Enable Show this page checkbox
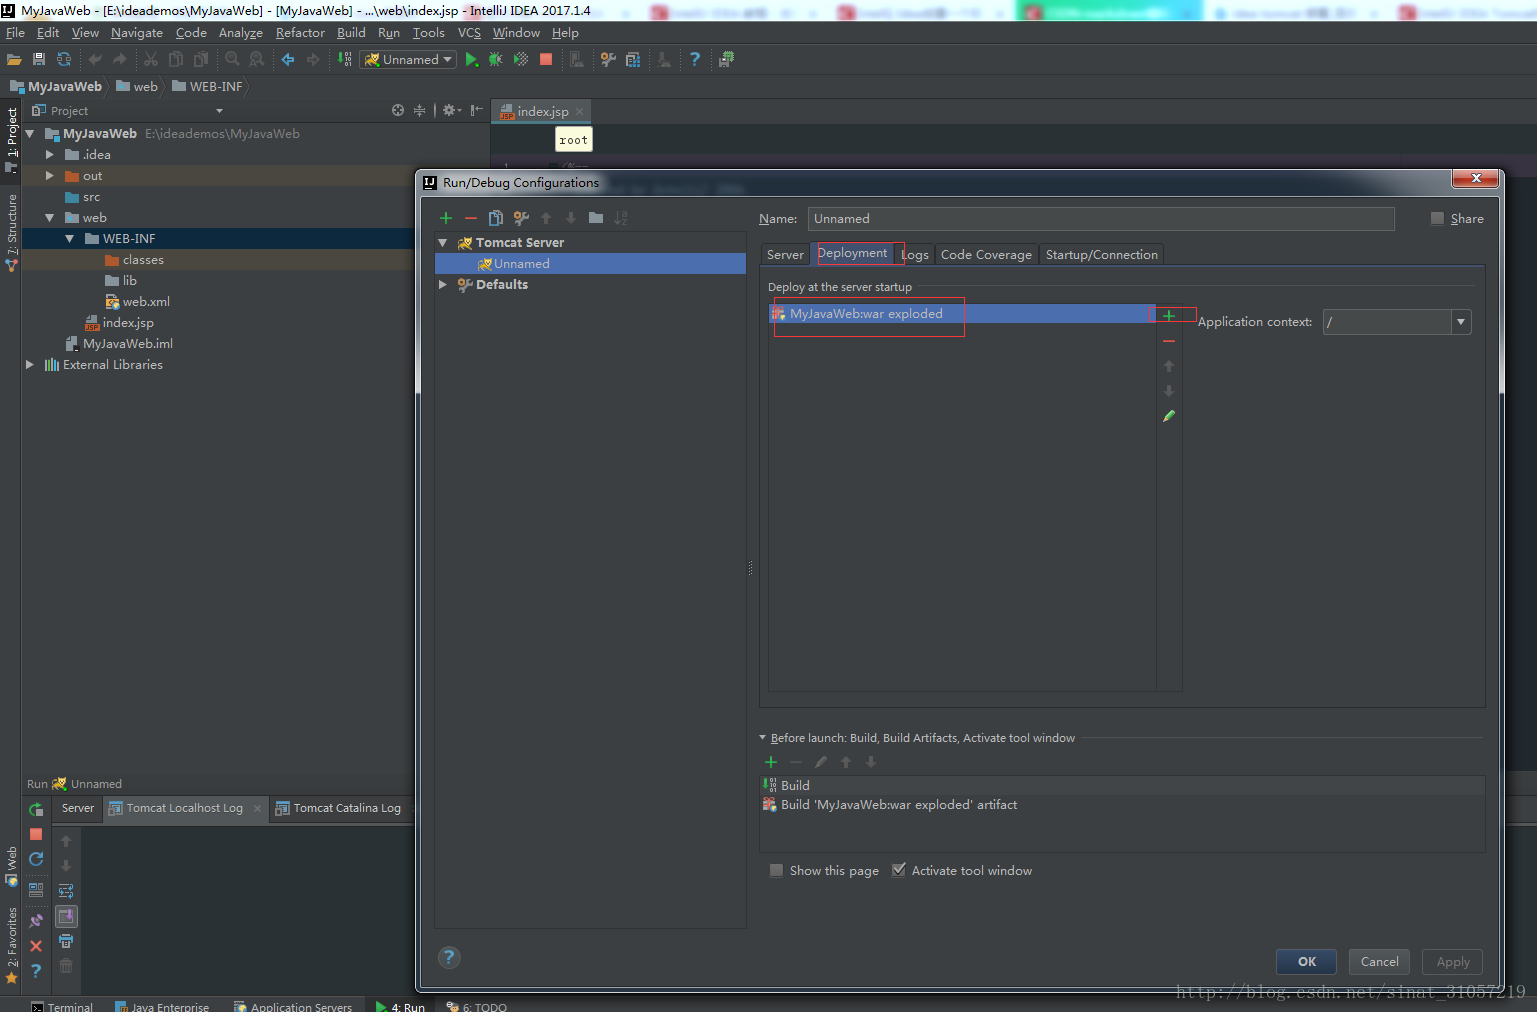The image size is (1537, 1012). pos(776,870)
